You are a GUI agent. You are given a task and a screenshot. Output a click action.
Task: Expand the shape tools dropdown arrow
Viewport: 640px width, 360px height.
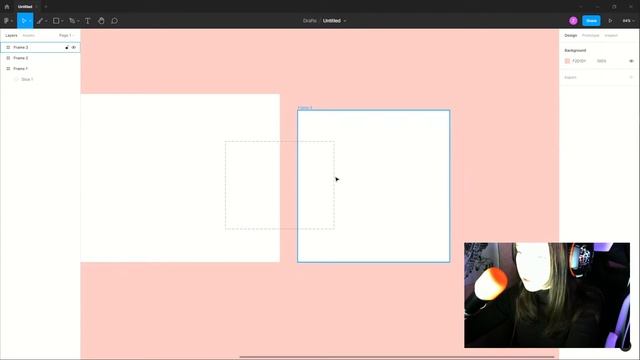coord(62,21)
